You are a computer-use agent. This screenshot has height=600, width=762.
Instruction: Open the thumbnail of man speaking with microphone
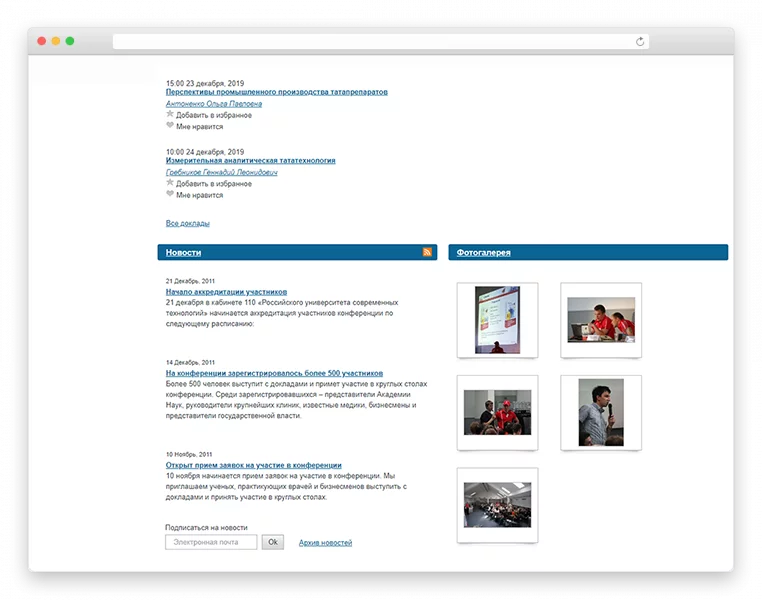coord(601,412)
